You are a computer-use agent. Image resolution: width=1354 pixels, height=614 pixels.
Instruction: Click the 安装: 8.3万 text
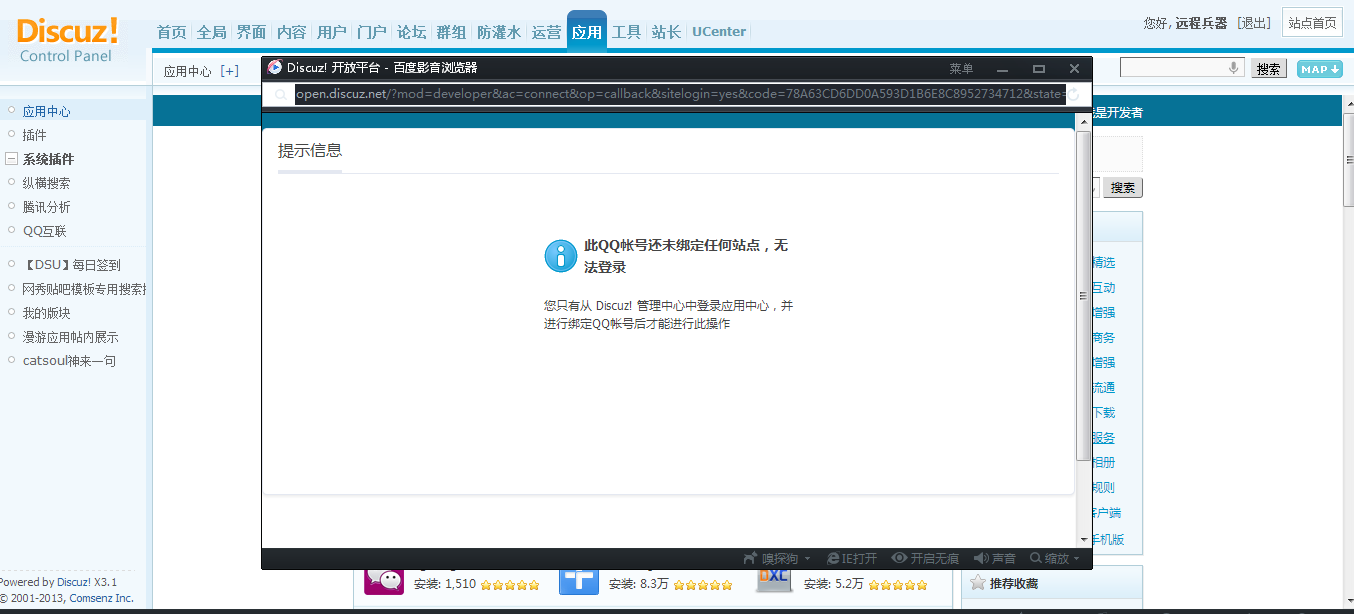tap(638, 584)
